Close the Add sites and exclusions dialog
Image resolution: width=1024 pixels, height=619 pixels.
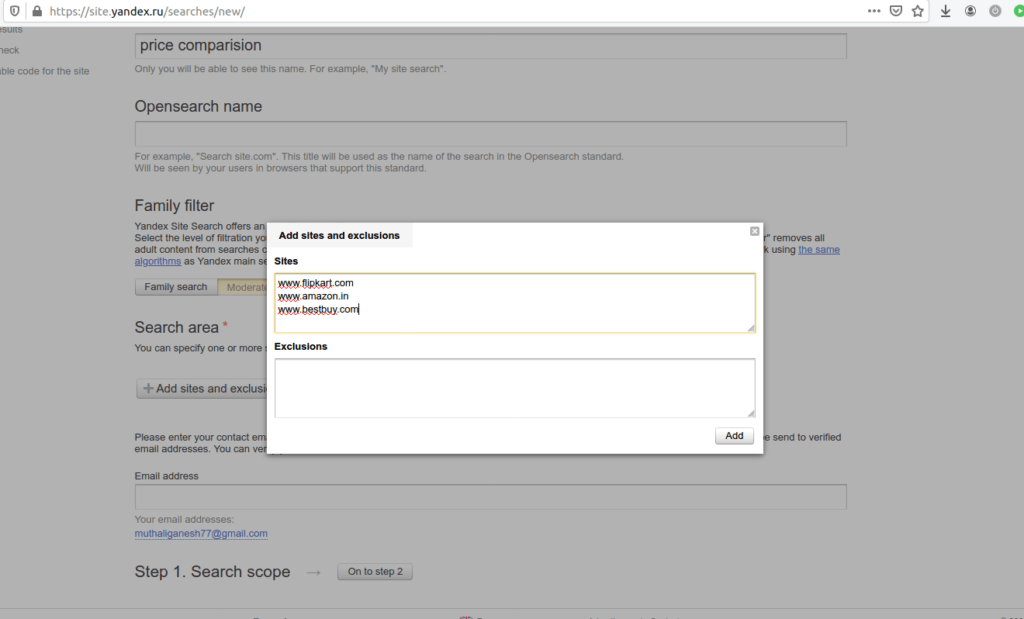(x=754, y=230)
